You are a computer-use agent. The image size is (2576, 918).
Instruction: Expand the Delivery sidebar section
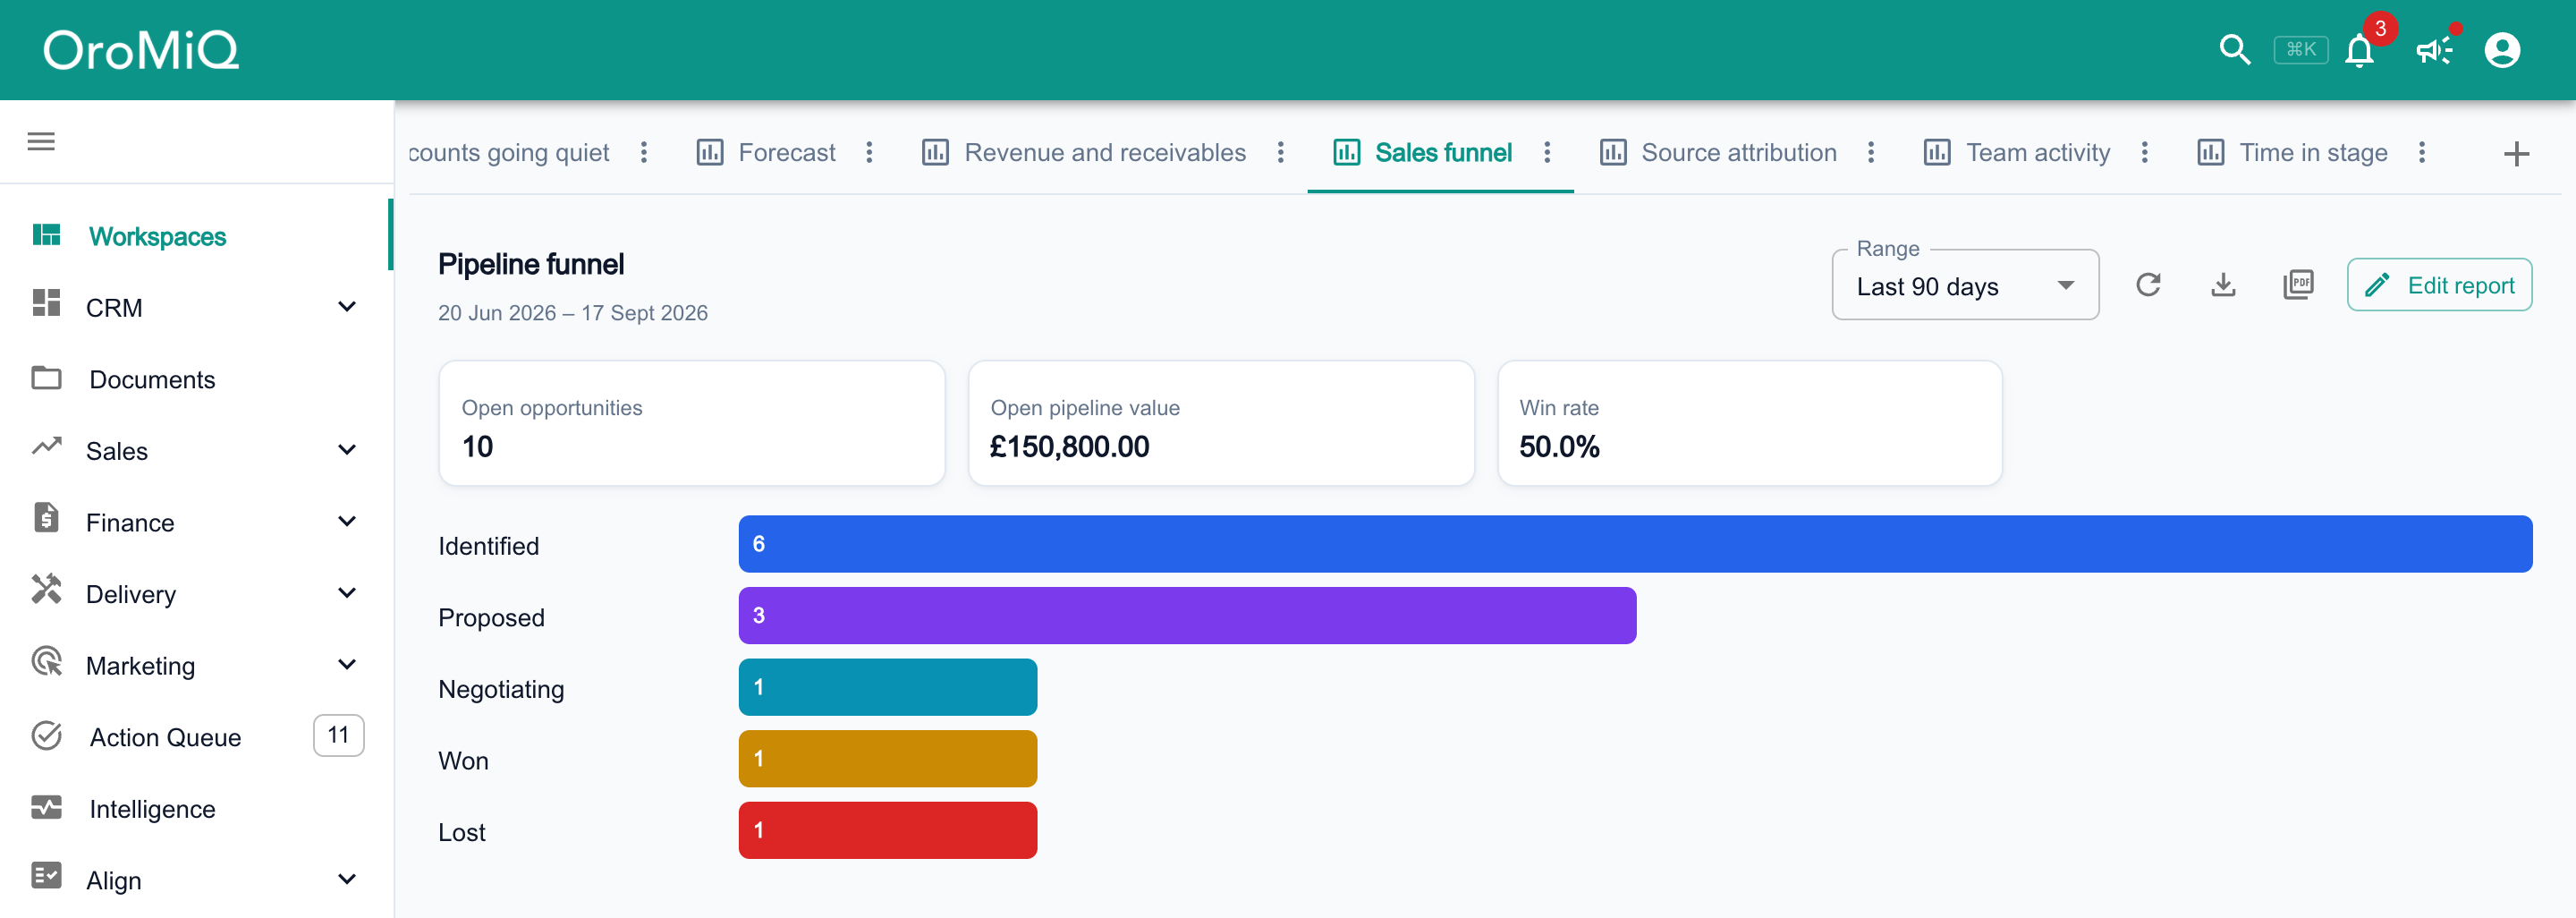195,594
